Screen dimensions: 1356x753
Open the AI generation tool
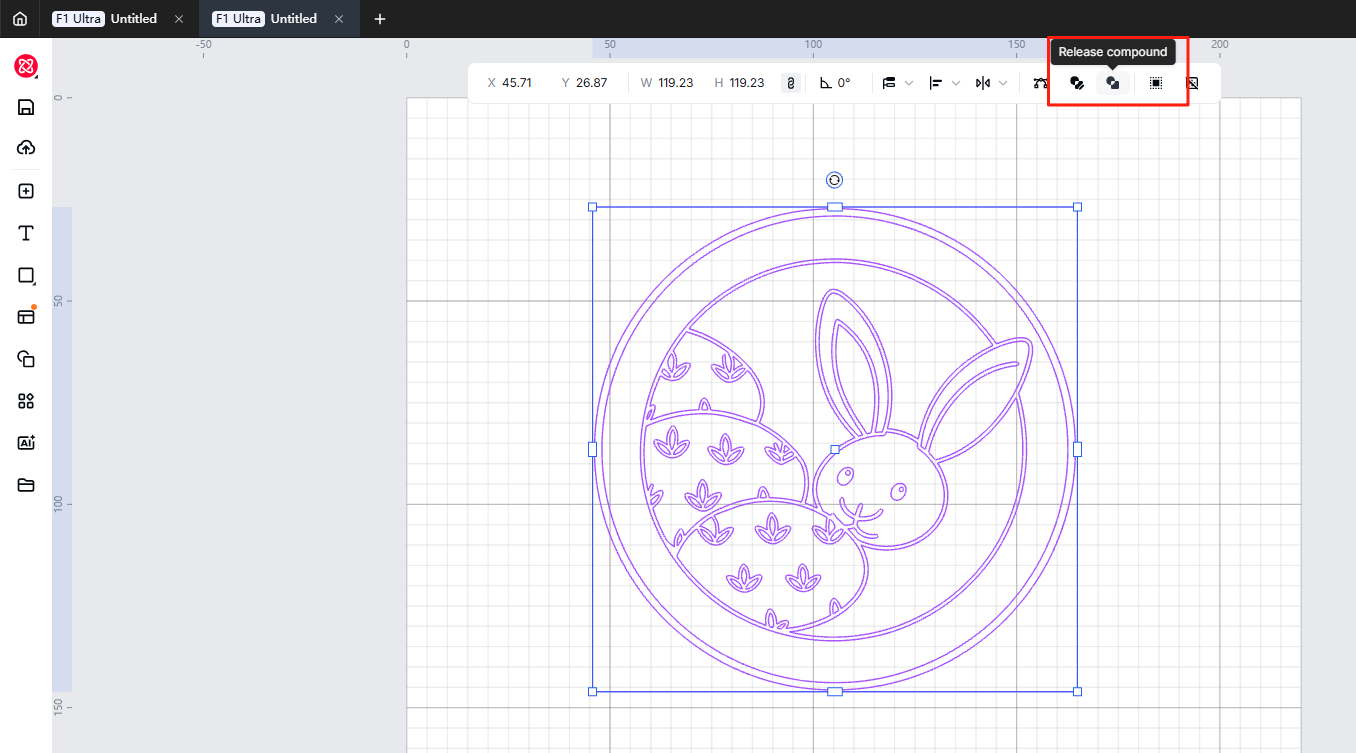pos(26,442)
